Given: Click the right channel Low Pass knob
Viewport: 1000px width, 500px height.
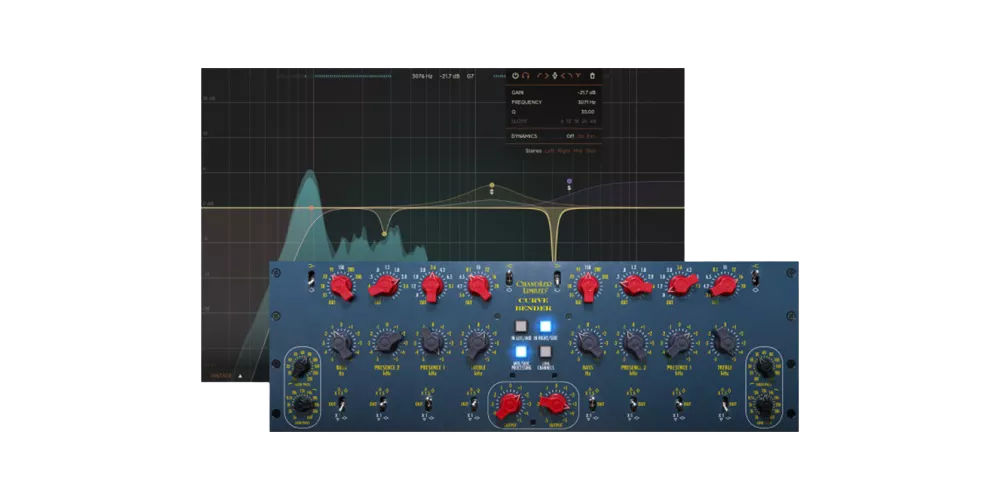Looking at the screenshot, I should pos(765,405).
